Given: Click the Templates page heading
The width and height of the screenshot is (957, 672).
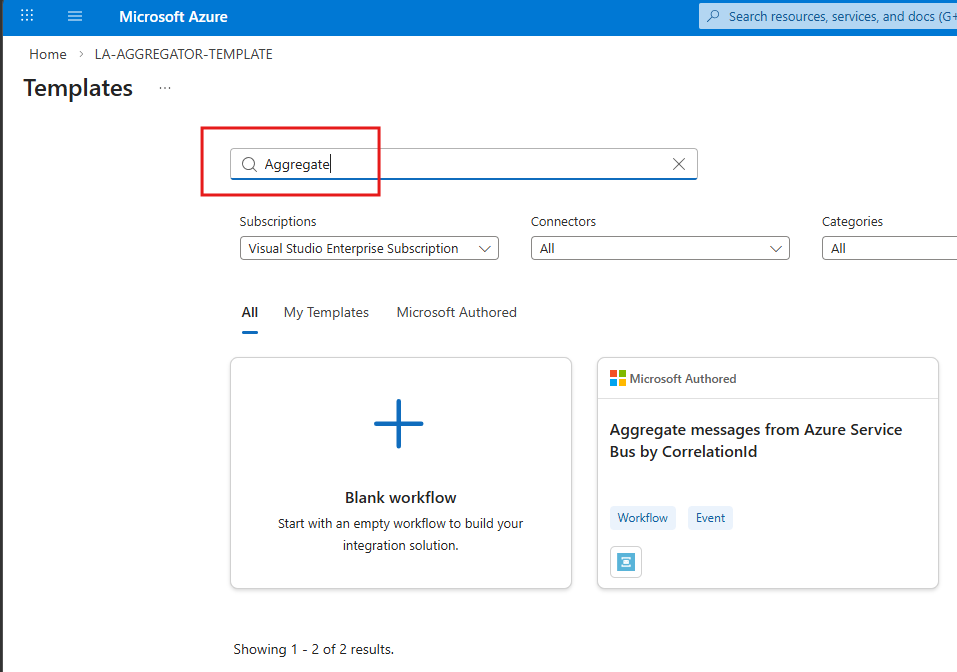Looking at the screenshot, I should [78, 88].
